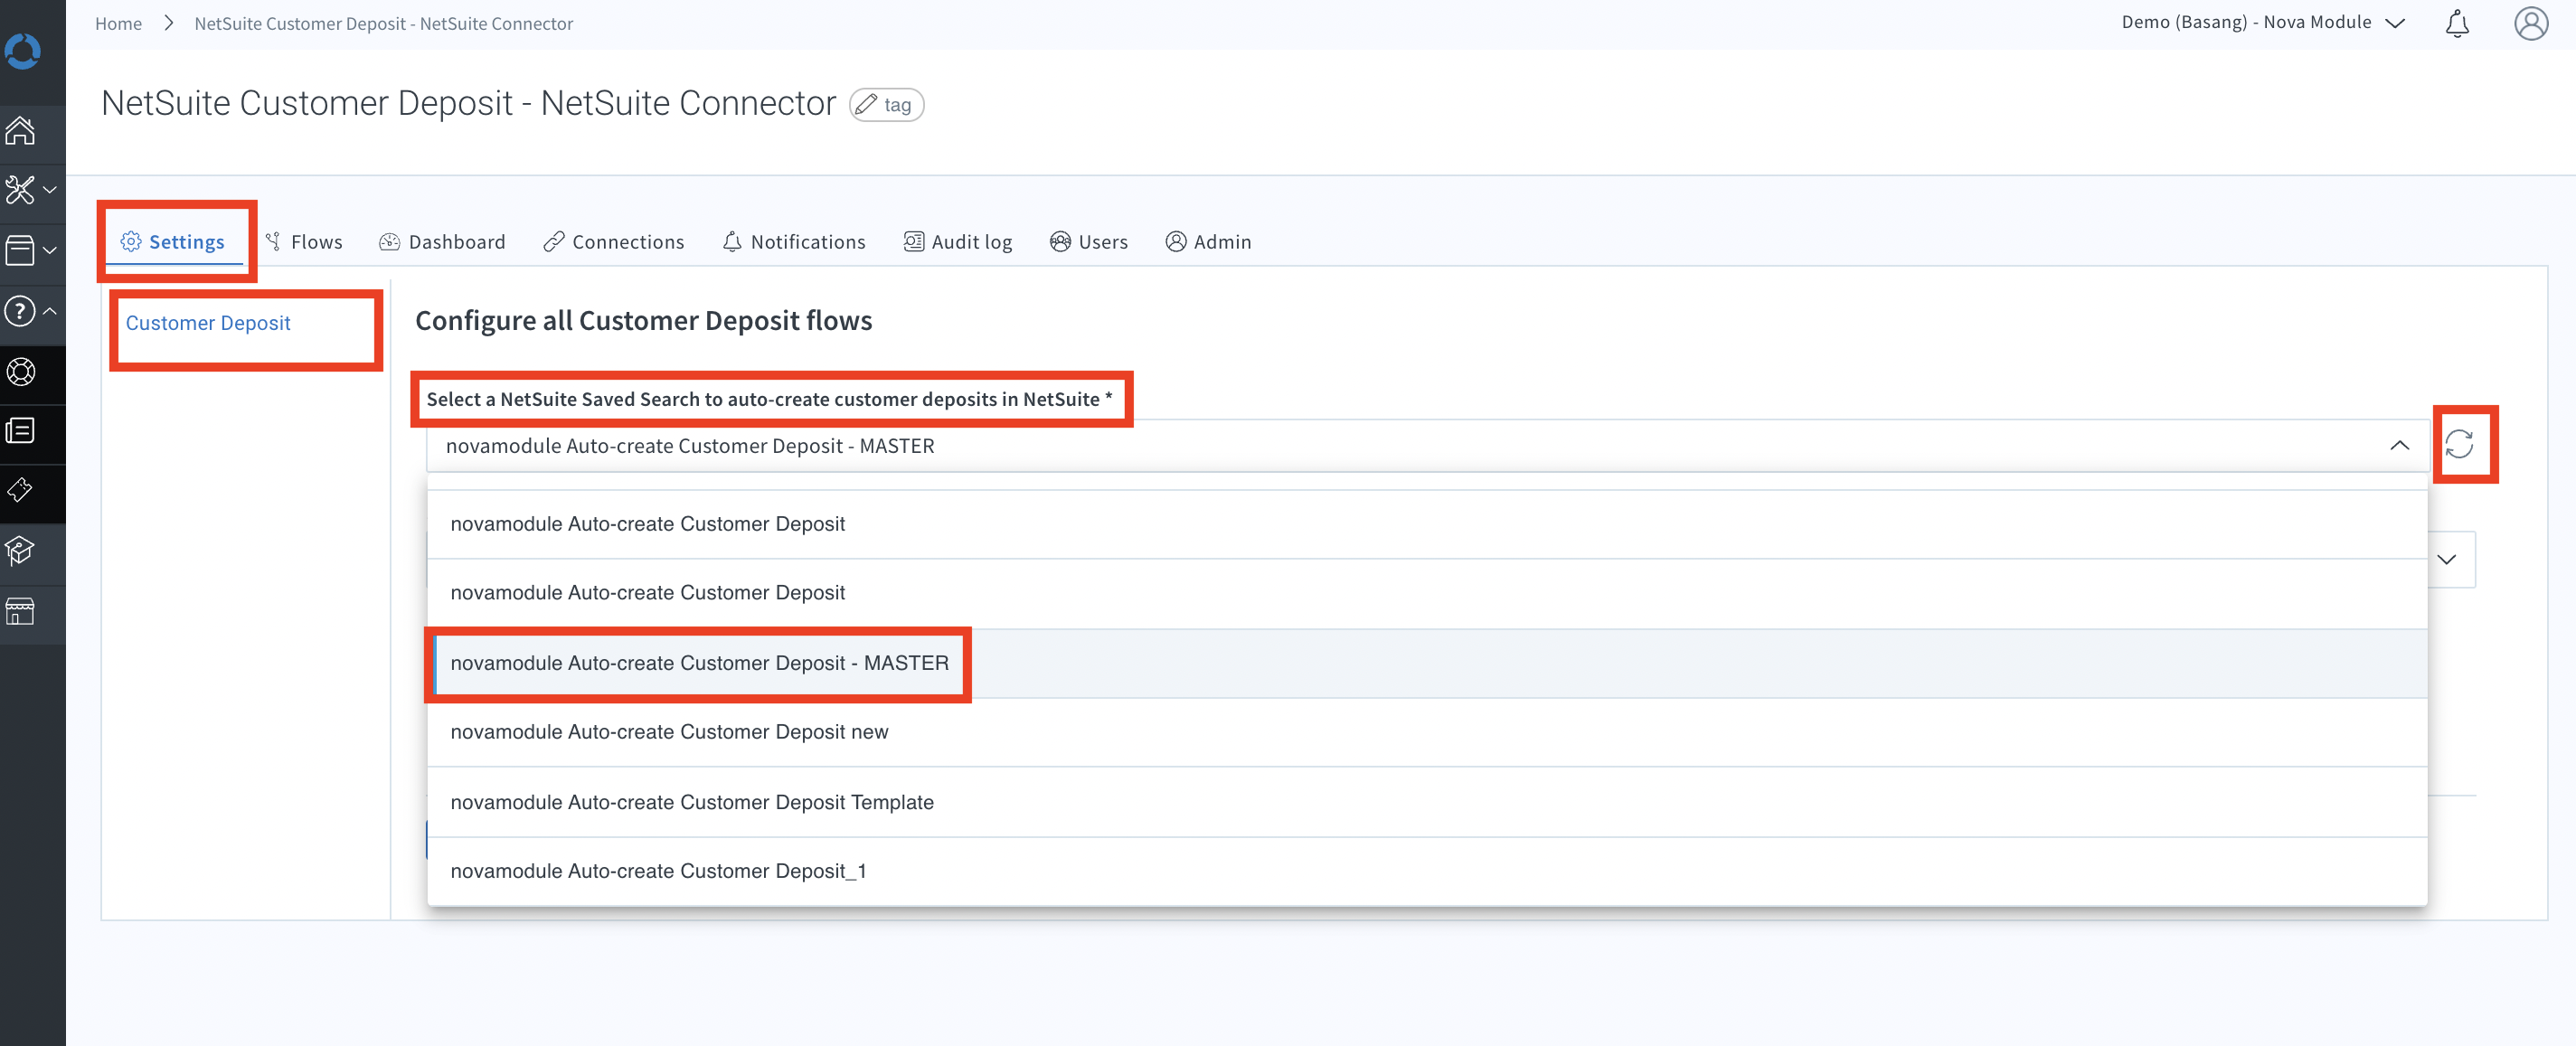Open the Admin tab
The width and height of the screenshot is (2576, 1046).
pos(1208,242)
